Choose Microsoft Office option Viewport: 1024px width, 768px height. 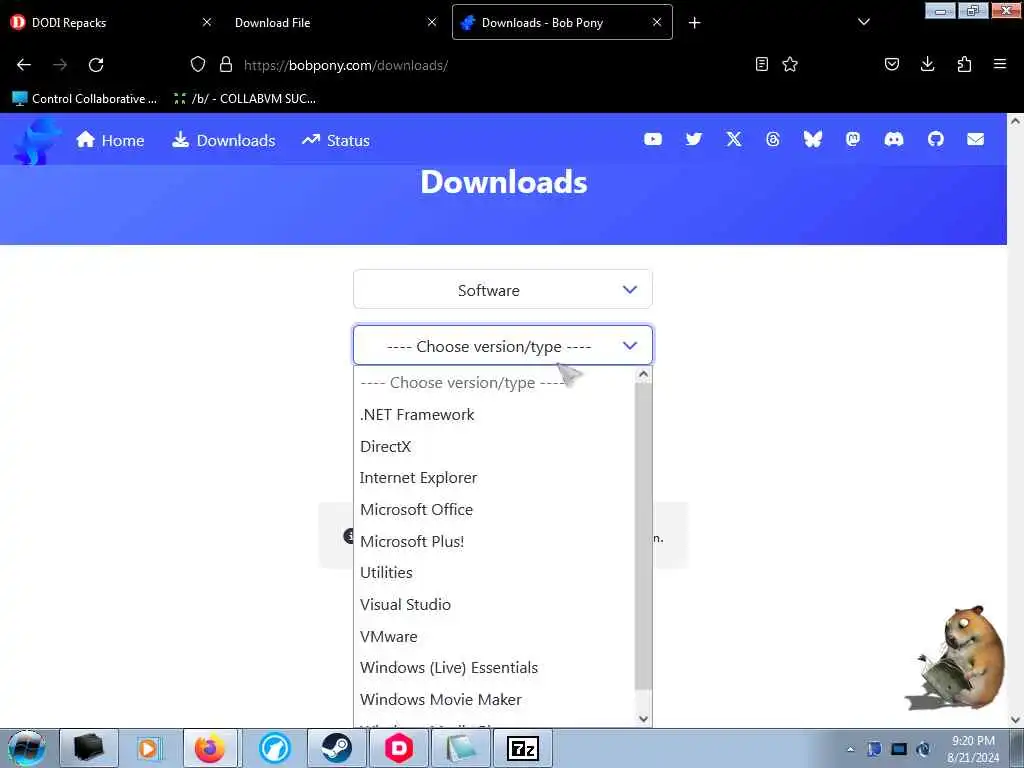click(x=494, y=509)
